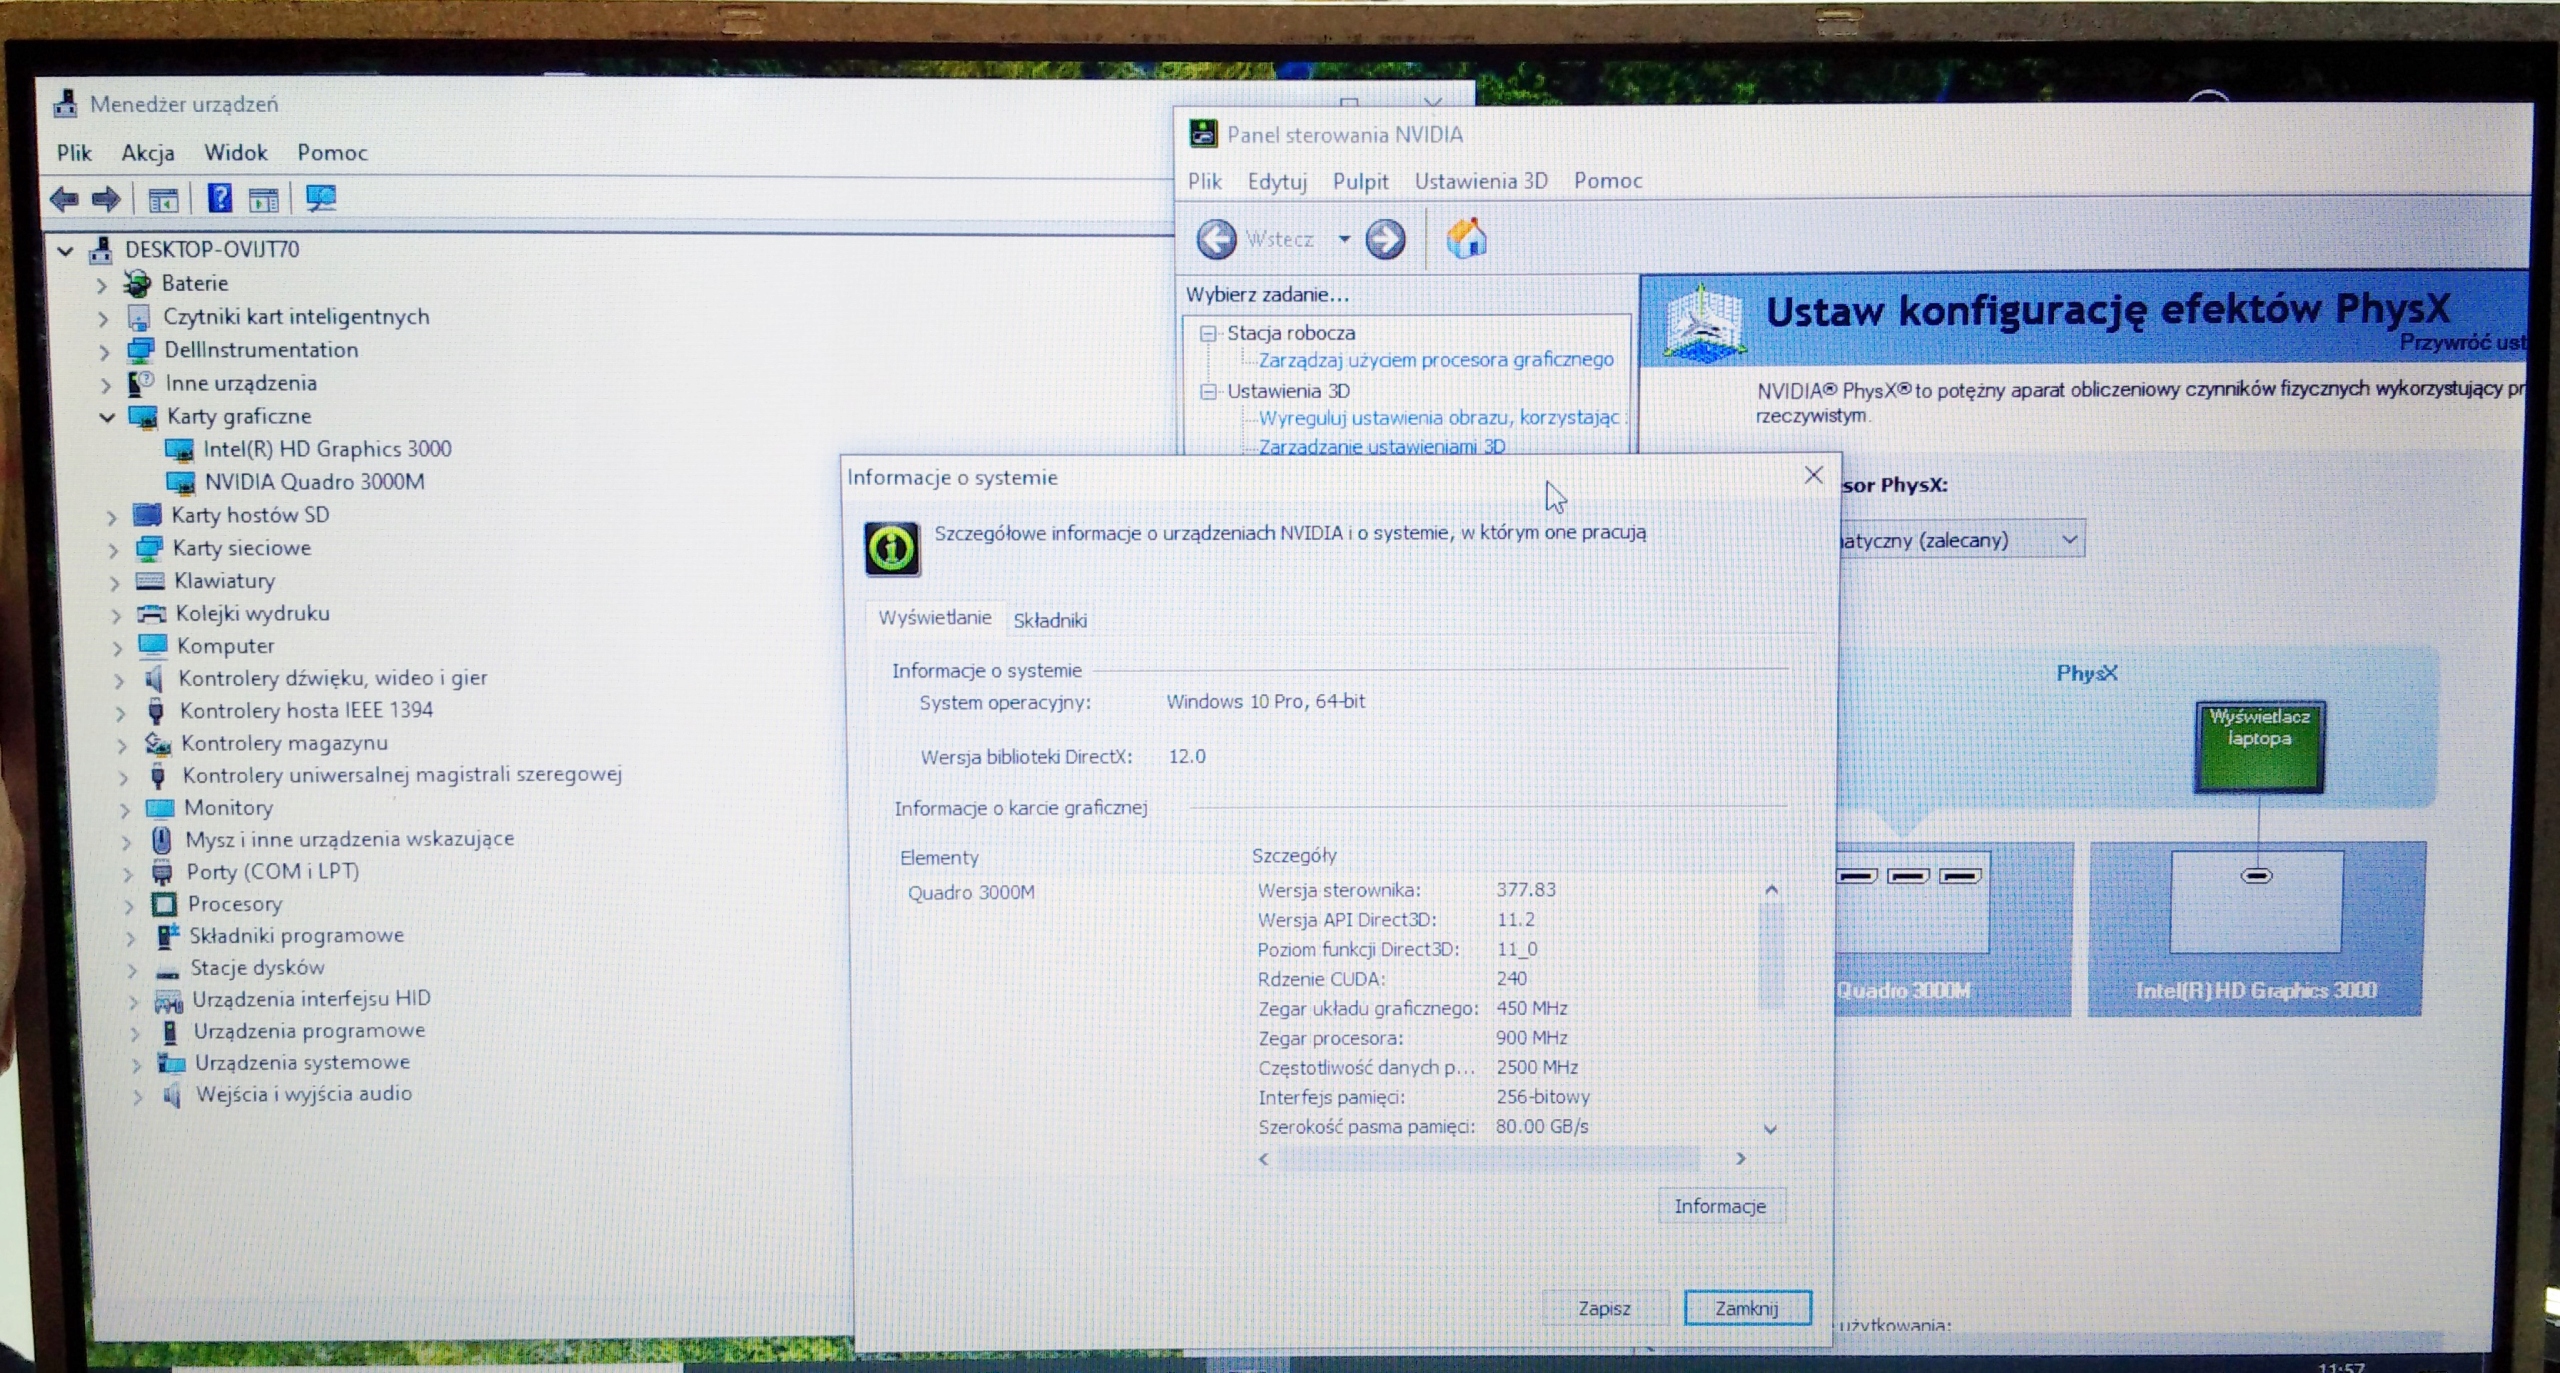Click the properties panel icon next to Help
Image resolution: width=2560 pixels, height=1373 pixels.
pyautogui.click(x=264, y=200)
